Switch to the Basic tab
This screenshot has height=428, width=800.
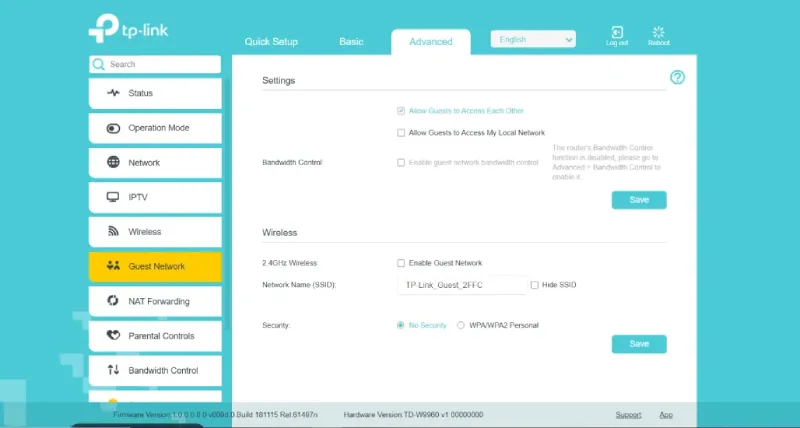point(351,42)
